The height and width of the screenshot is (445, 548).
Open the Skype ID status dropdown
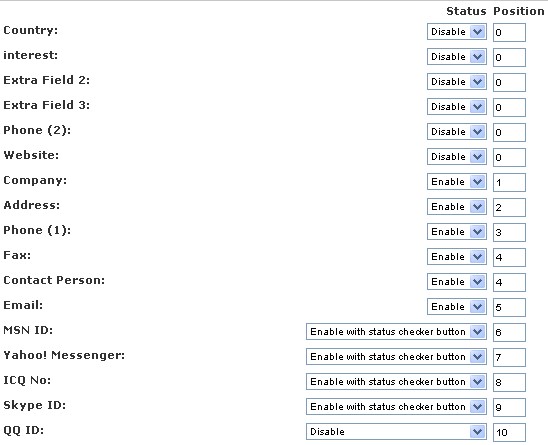(x=396, y=407)
